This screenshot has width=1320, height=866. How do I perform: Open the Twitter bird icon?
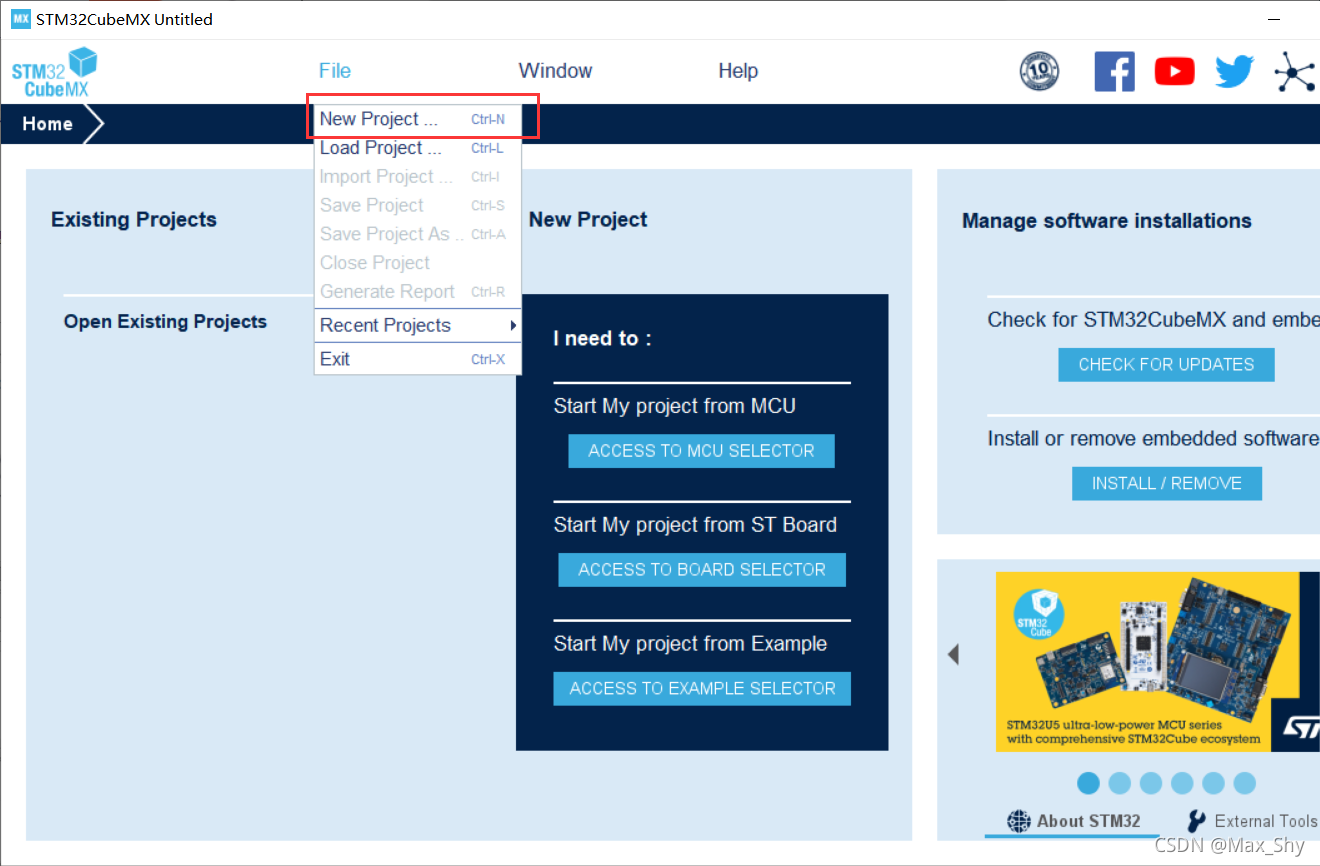[1234, 72]
